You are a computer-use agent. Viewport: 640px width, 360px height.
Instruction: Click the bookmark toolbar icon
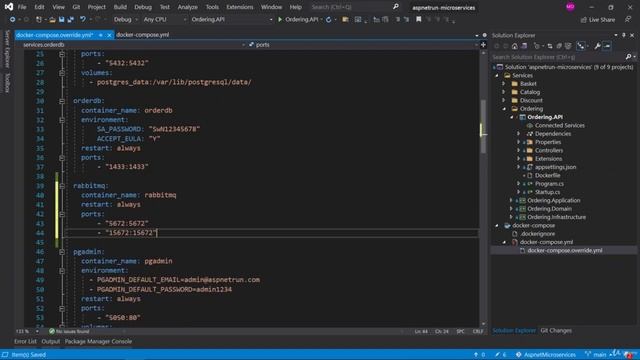[x=418, y=20]
